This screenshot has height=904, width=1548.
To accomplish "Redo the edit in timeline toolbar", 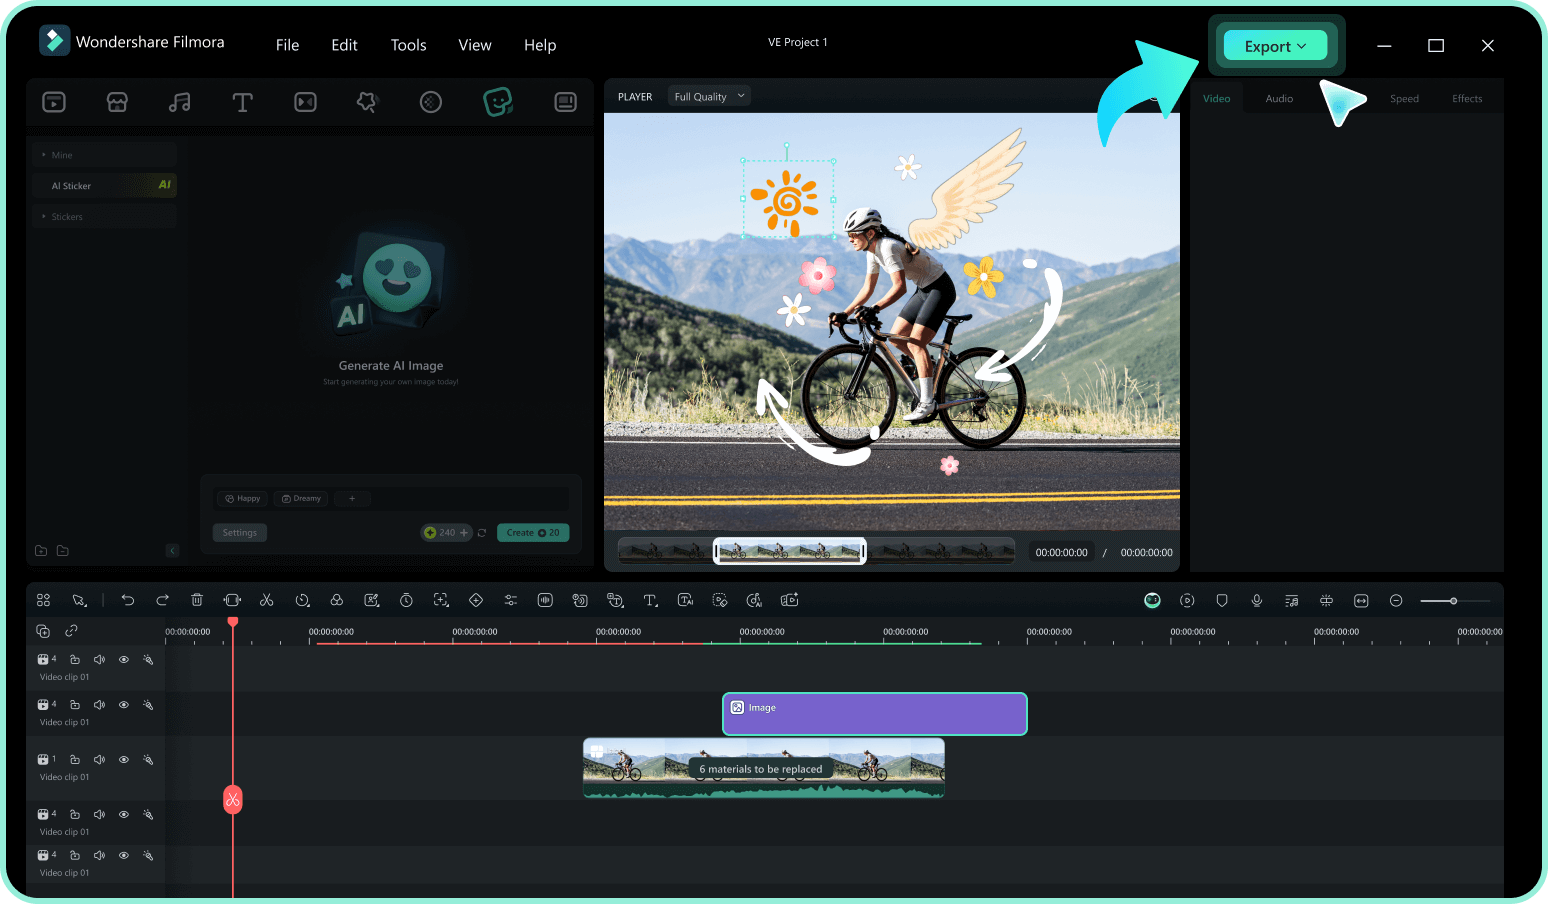I will point(162,600).
